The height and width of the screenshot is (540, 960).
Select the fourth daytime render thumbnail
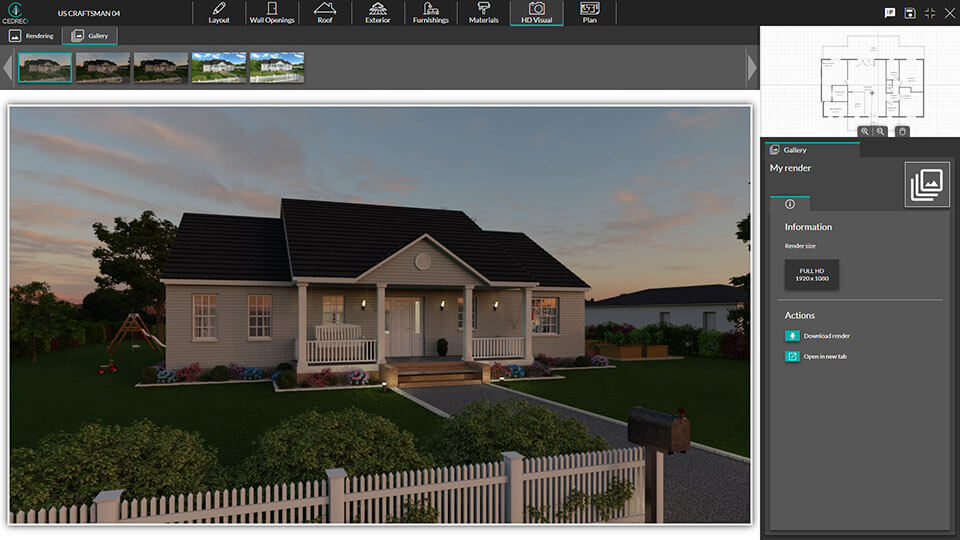pos(218,67)
